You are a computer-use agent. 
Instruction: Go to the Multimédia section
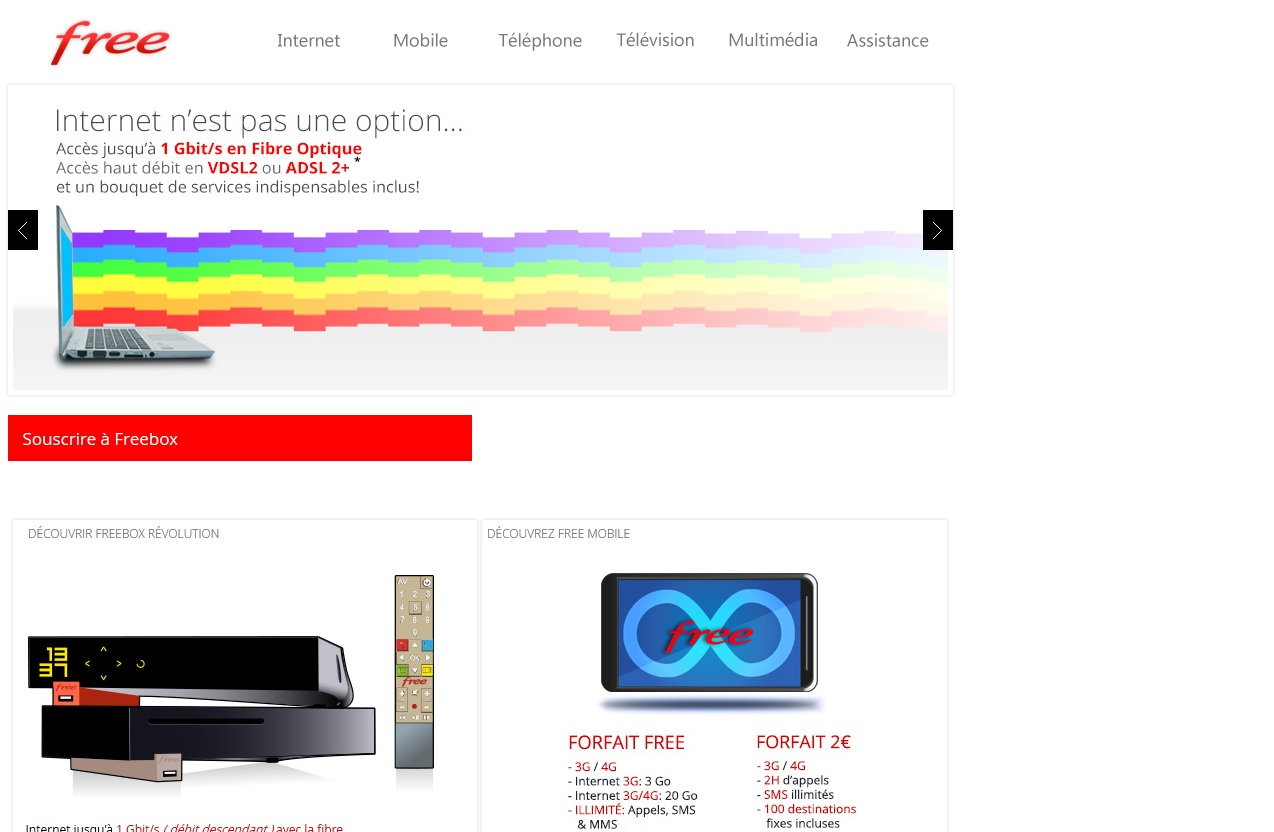coord(773,40)
